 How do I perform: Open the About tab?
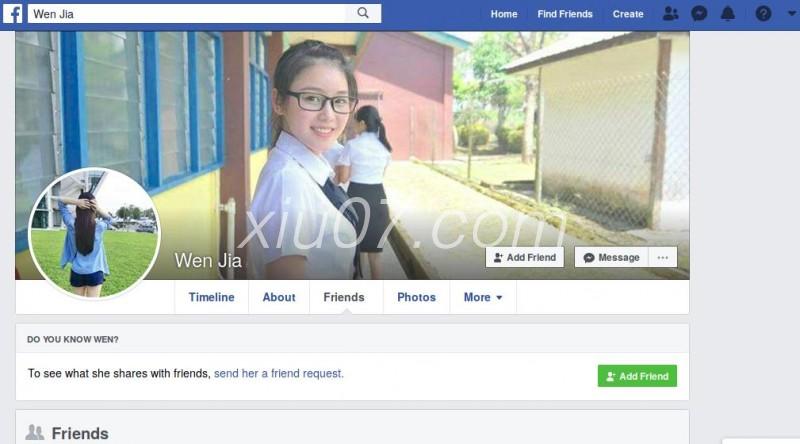[279, 297]
